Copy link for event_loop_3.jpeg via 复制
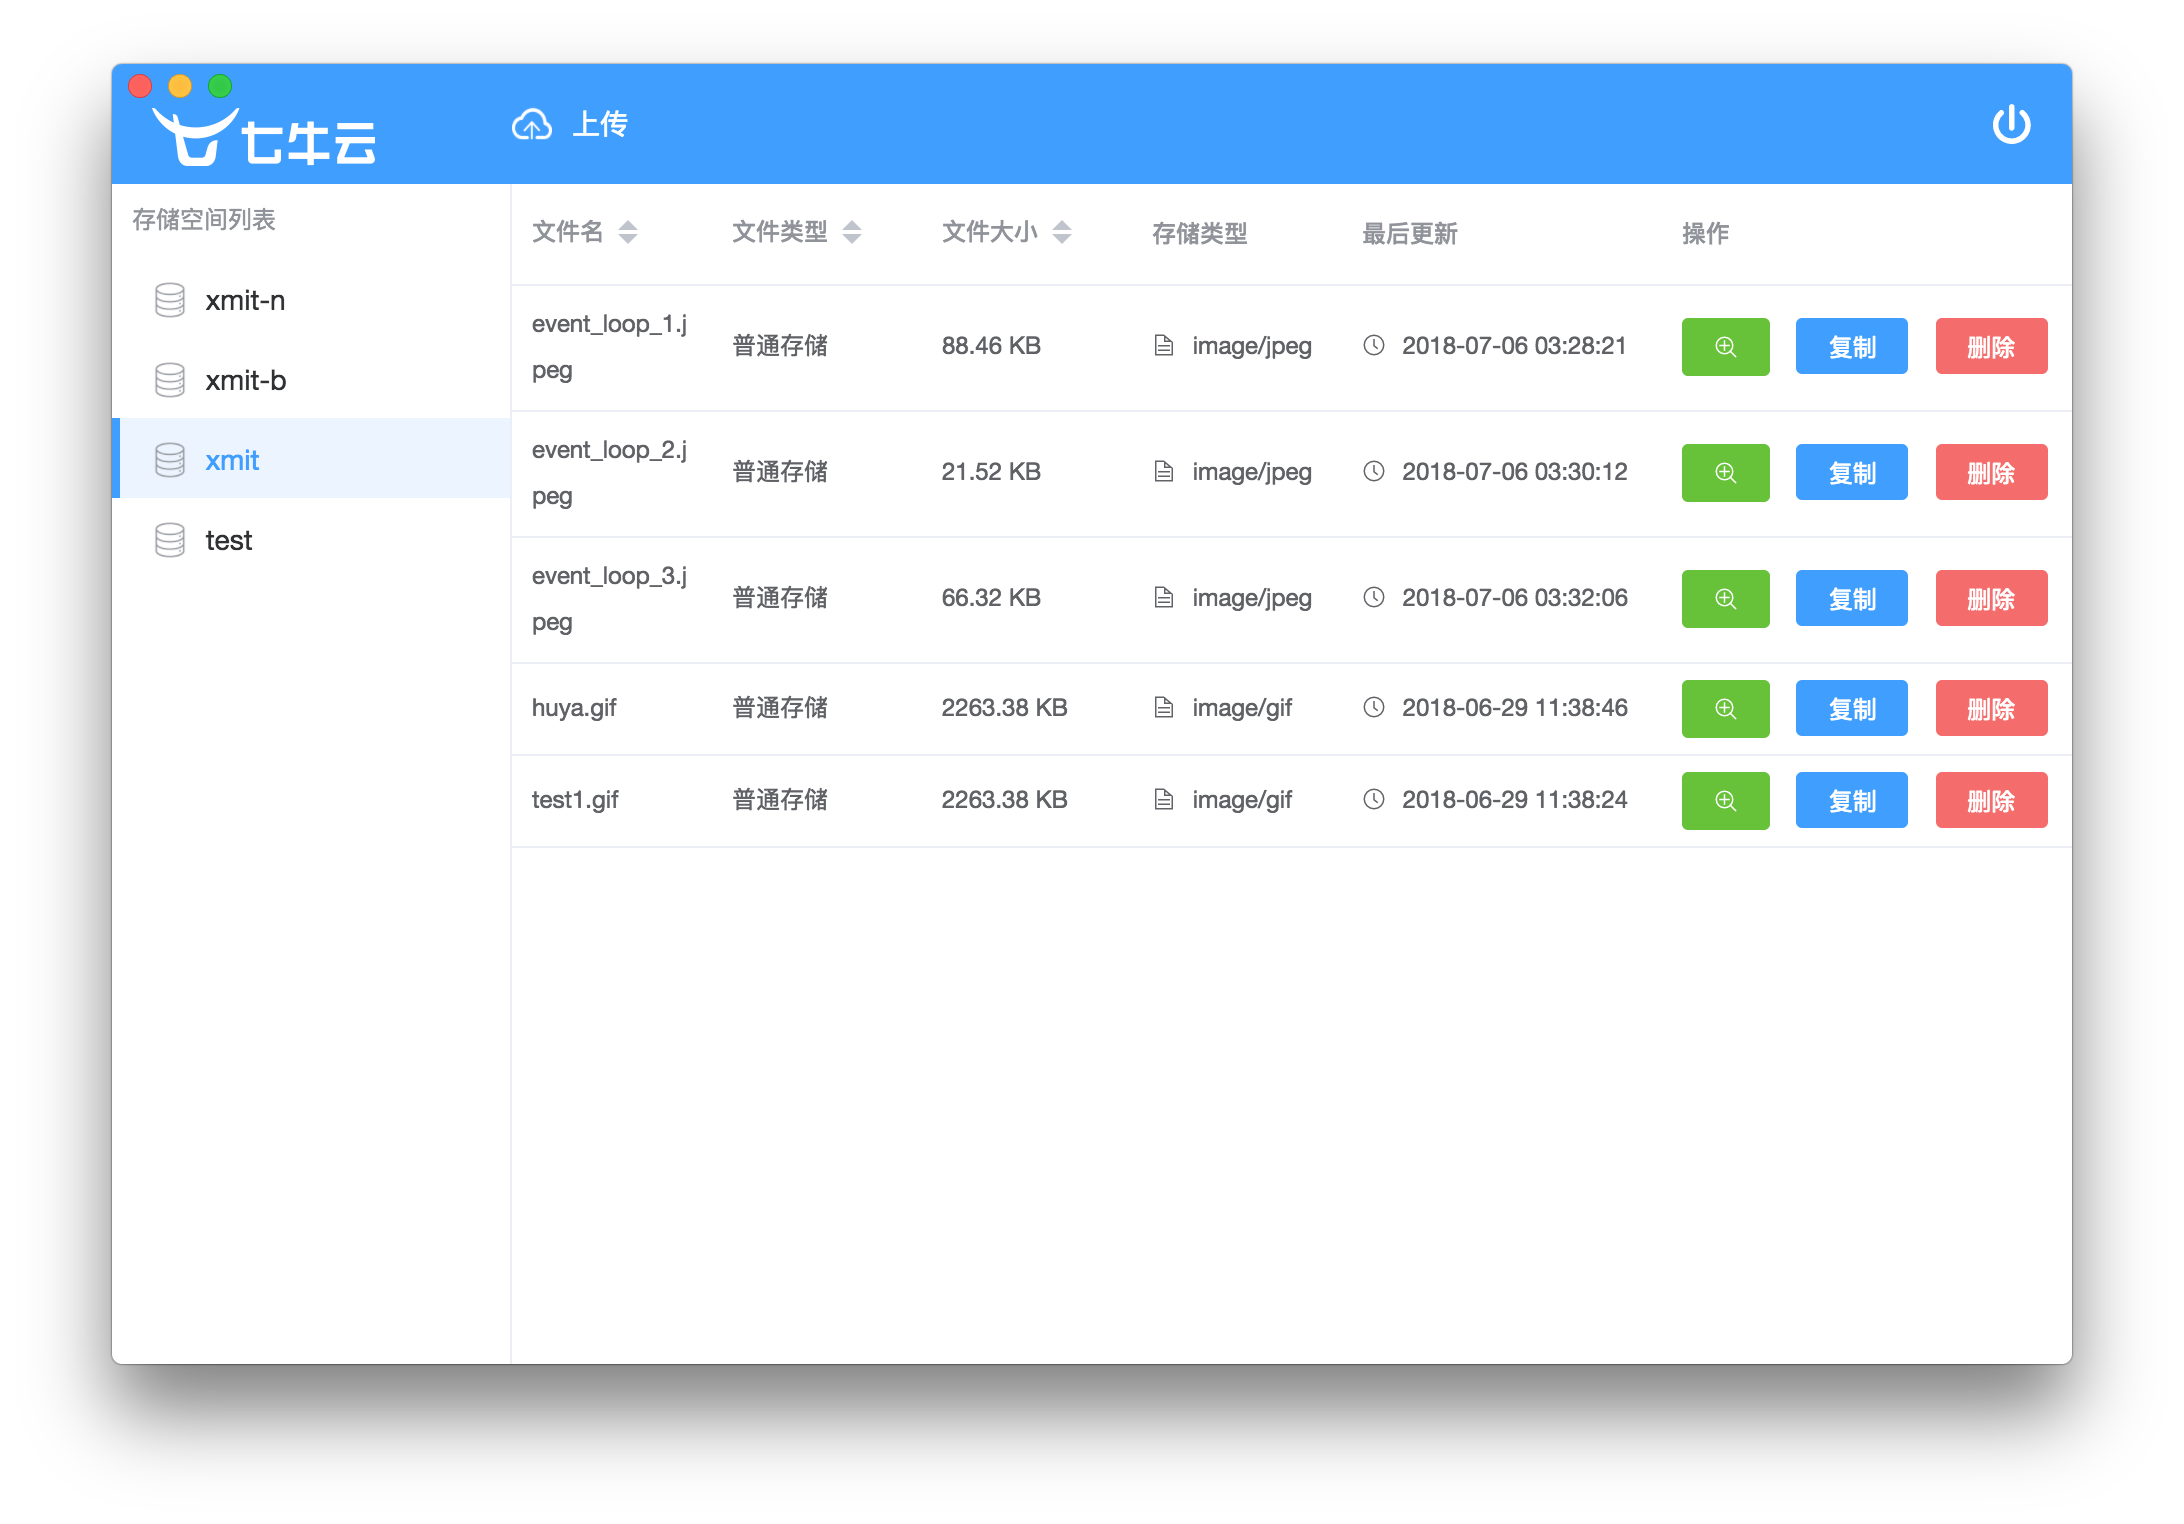This screenshot has height=1524, width=2184. pyautogui.click(x=1850, y=599)
